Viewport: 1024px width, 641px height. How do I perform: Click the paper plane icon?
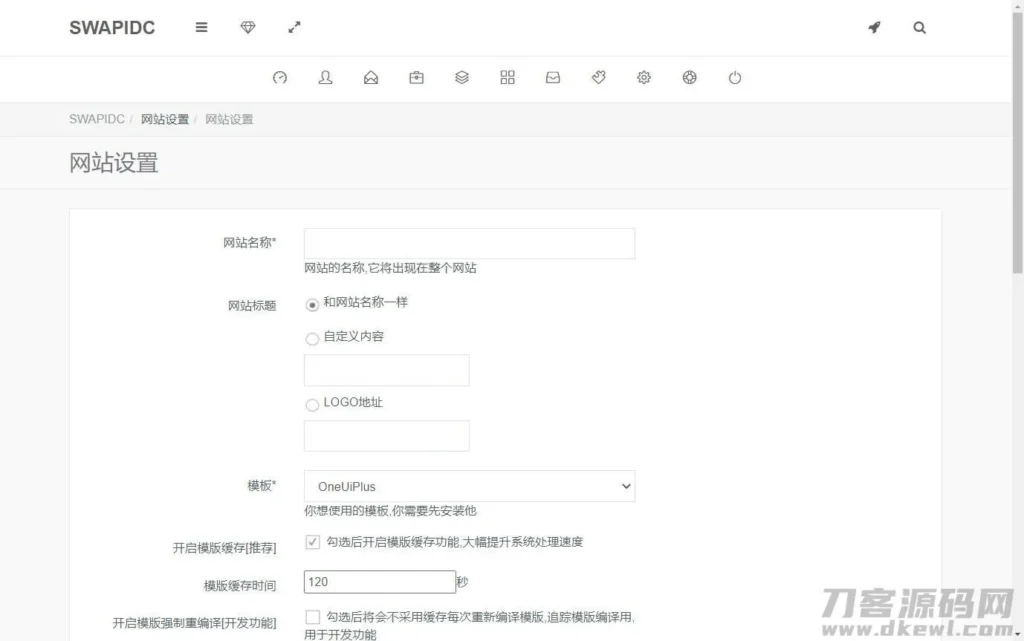coord(874,27)
